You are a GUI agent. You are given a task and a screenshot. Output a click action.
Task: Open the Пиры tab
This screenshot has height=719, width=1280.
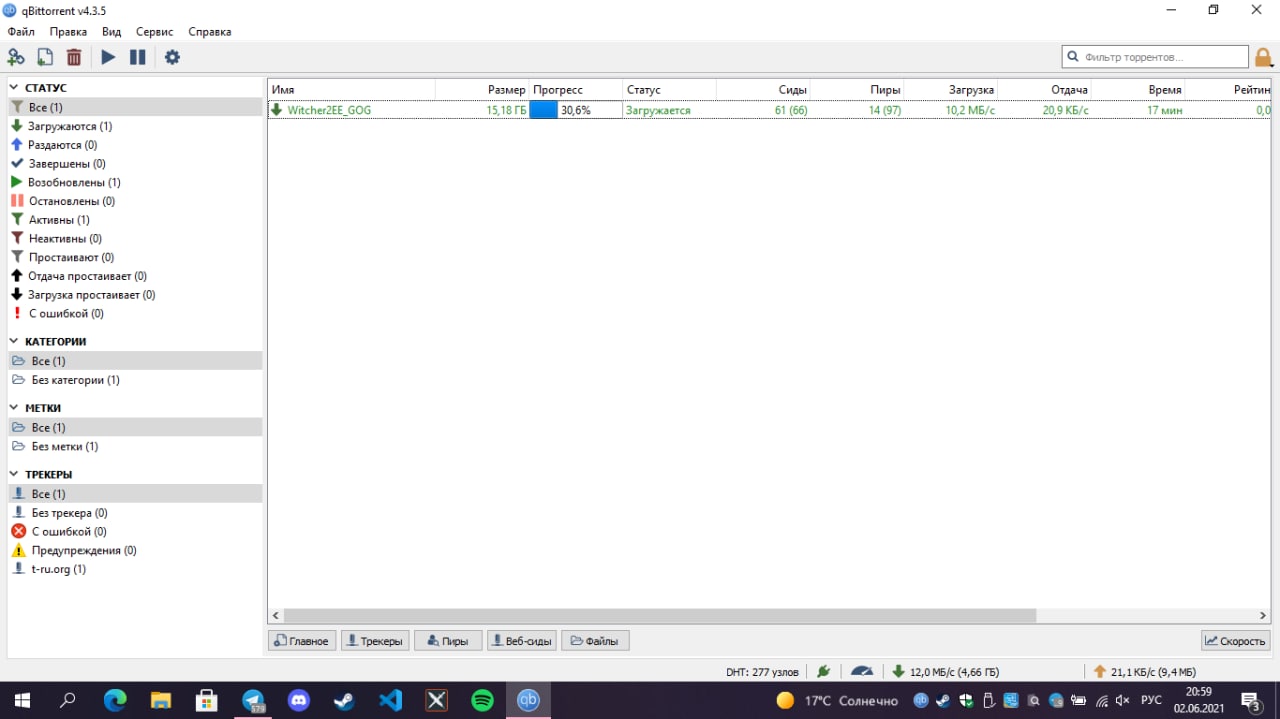pyautogui.click(x=448, y=641)
